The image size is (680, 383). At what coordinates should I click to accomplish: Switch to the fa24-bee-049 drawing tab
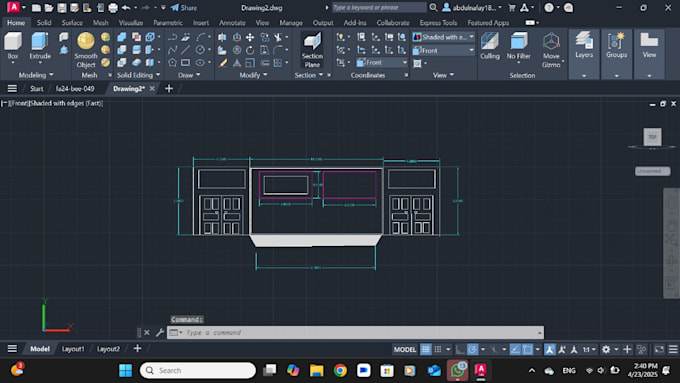point(75,88)
